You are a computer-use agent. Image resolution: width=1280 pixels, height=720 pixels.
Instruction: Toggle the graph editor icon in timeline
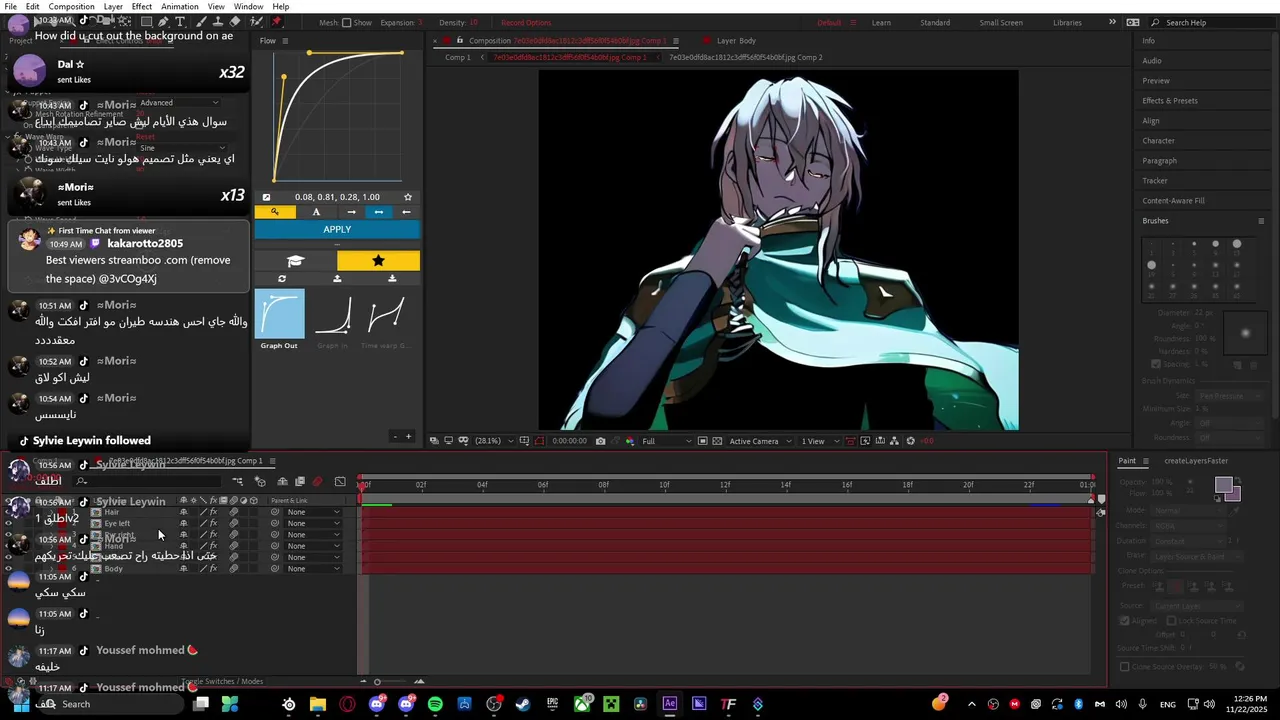pyautogui.click(x=340, y=482)
